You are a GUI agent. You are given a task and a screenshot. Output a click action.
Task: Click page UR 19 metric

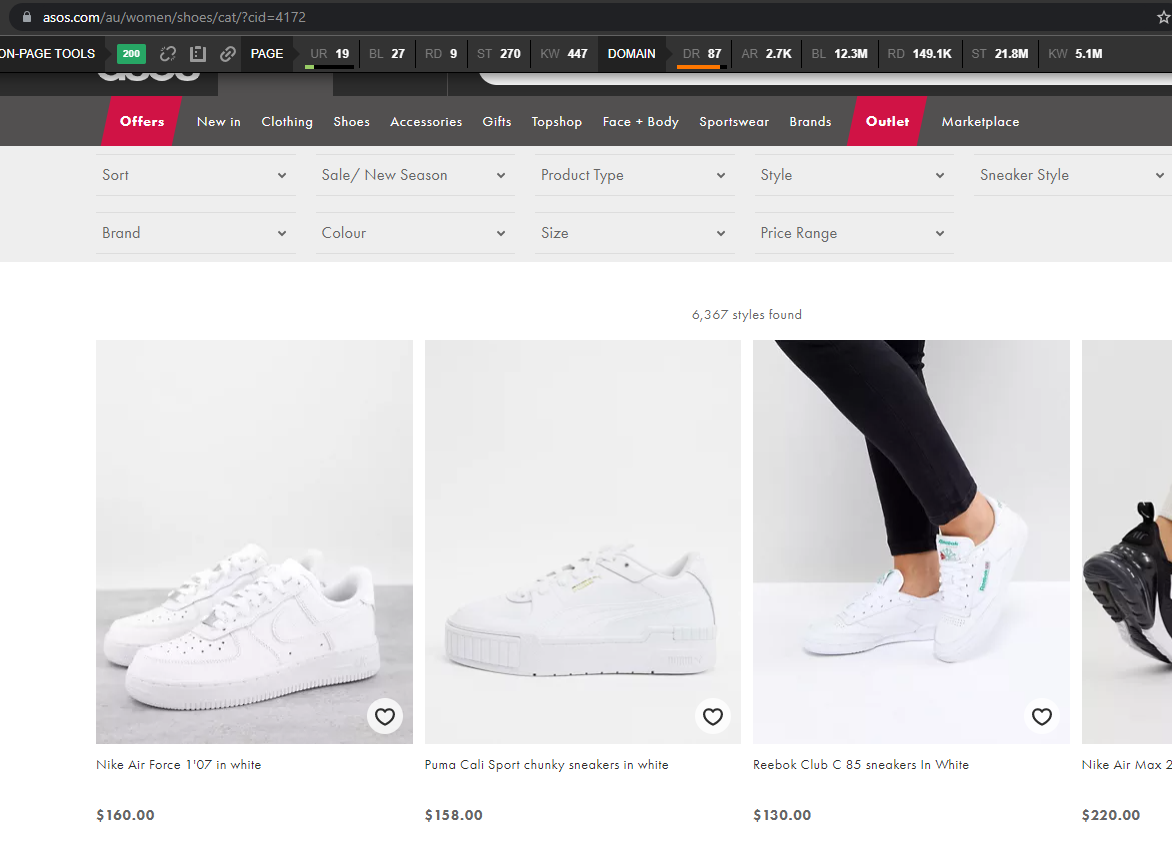(x=330, y=54)
